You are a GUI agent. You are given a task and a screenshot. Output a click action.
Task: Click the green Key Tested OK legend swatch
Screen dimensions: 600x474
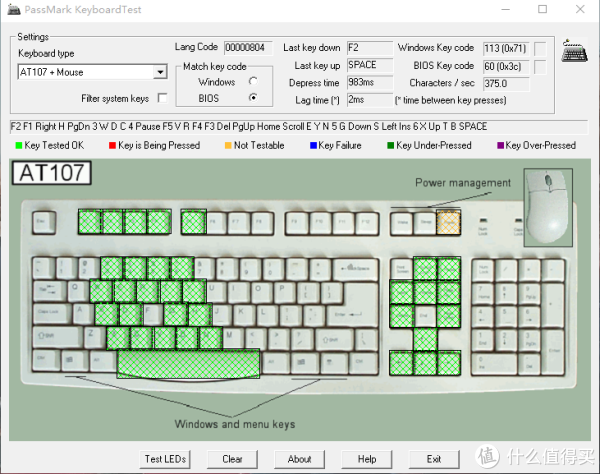pyautogui.click(x=19, y=145)
